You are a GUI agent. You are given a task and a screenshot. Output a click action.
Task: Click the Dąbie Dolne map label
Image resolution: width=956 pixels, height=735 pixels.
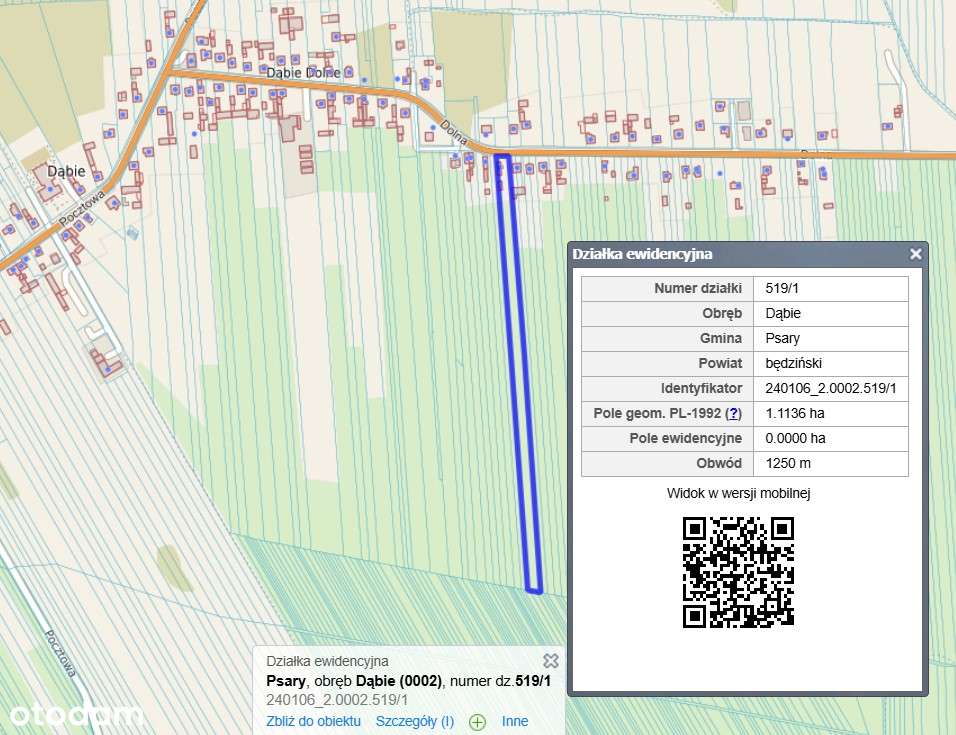tap(303, 73)
